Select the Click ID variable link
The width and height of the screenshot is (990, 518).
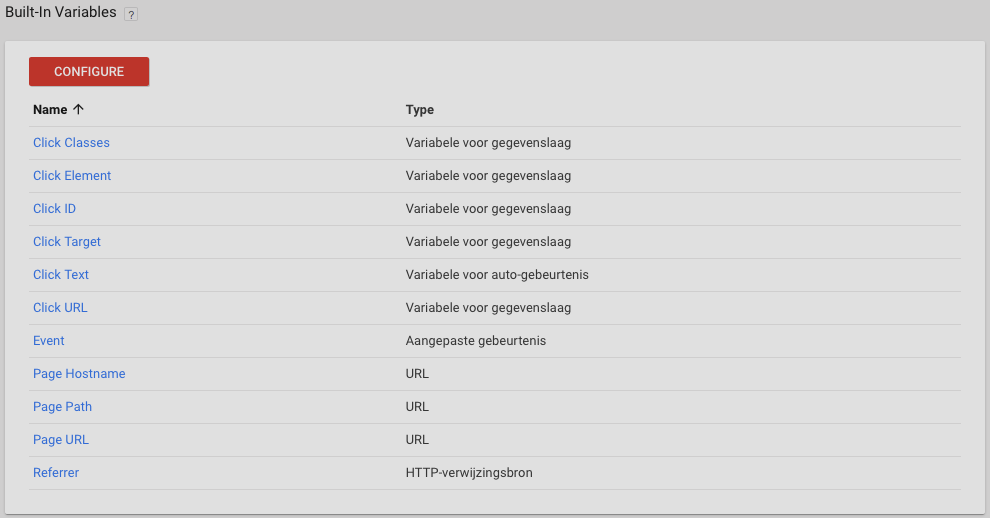(x=54, y=209)
